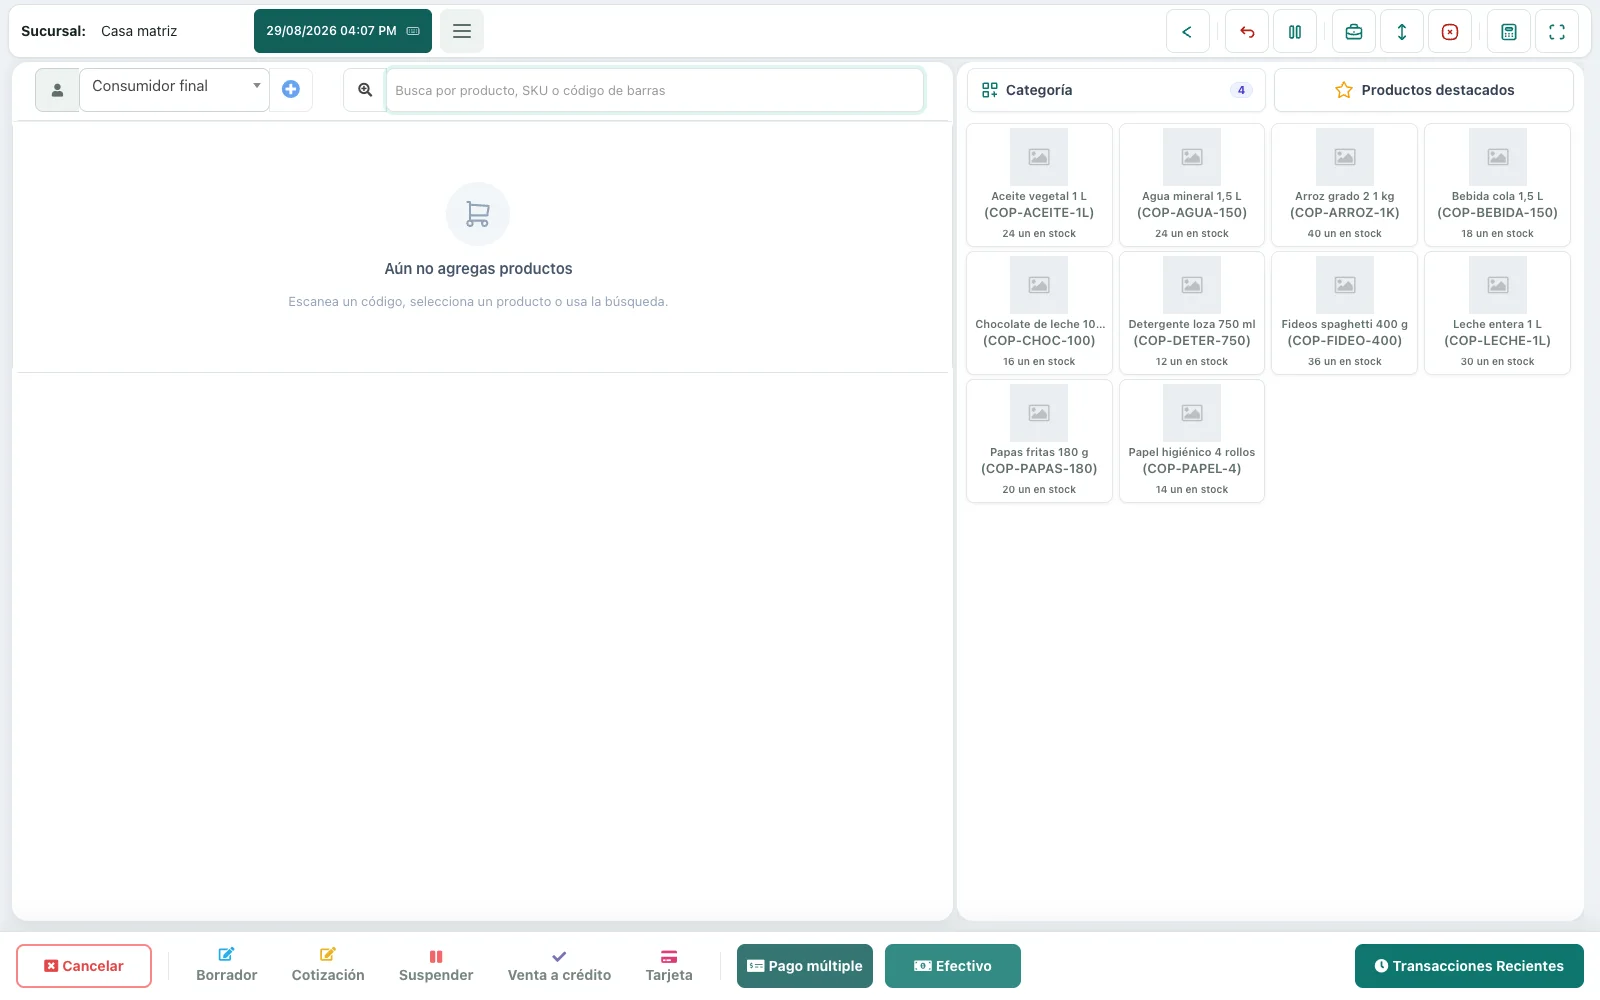1600x1000 pixels.
Task: Add a new customer with the plus icon
Action: (x=291, y=89)
